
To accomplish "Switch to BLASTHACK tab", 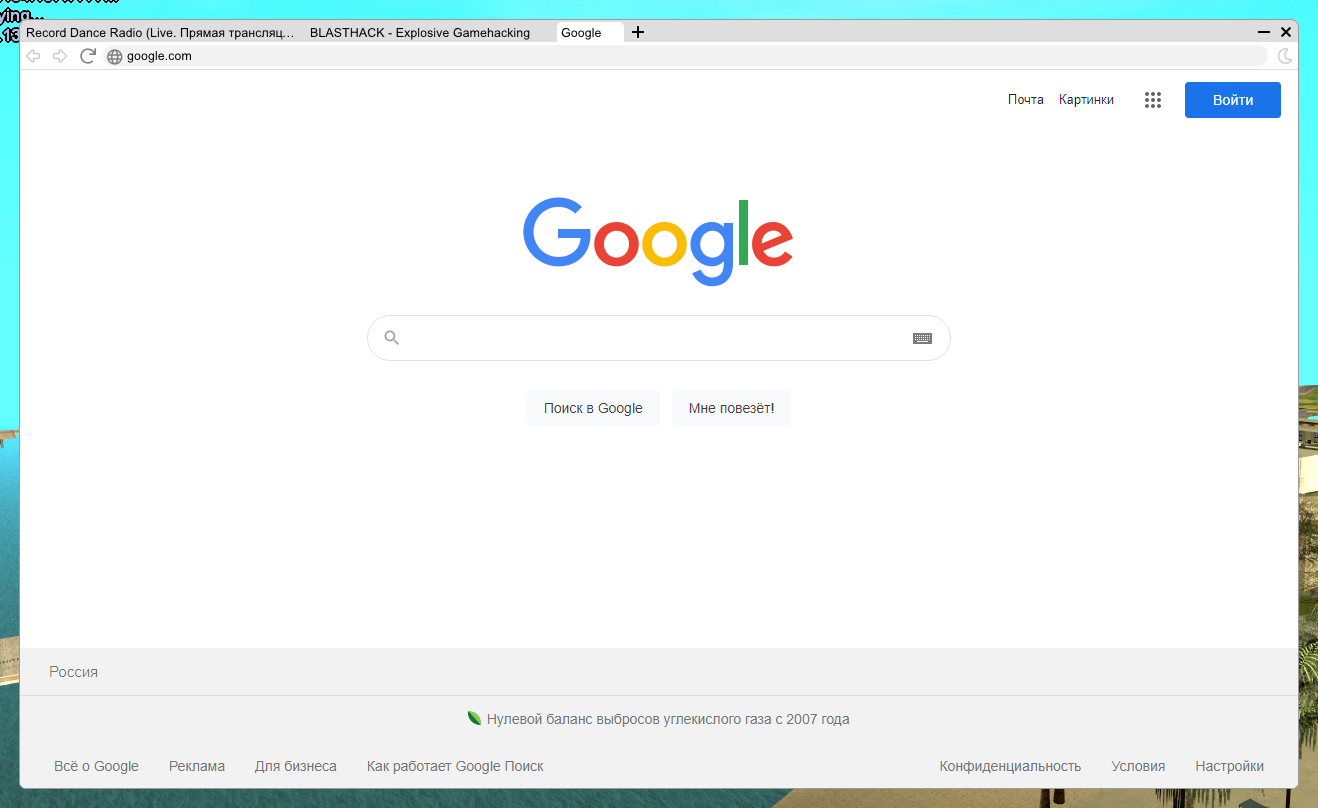I will tap(420, 33).
